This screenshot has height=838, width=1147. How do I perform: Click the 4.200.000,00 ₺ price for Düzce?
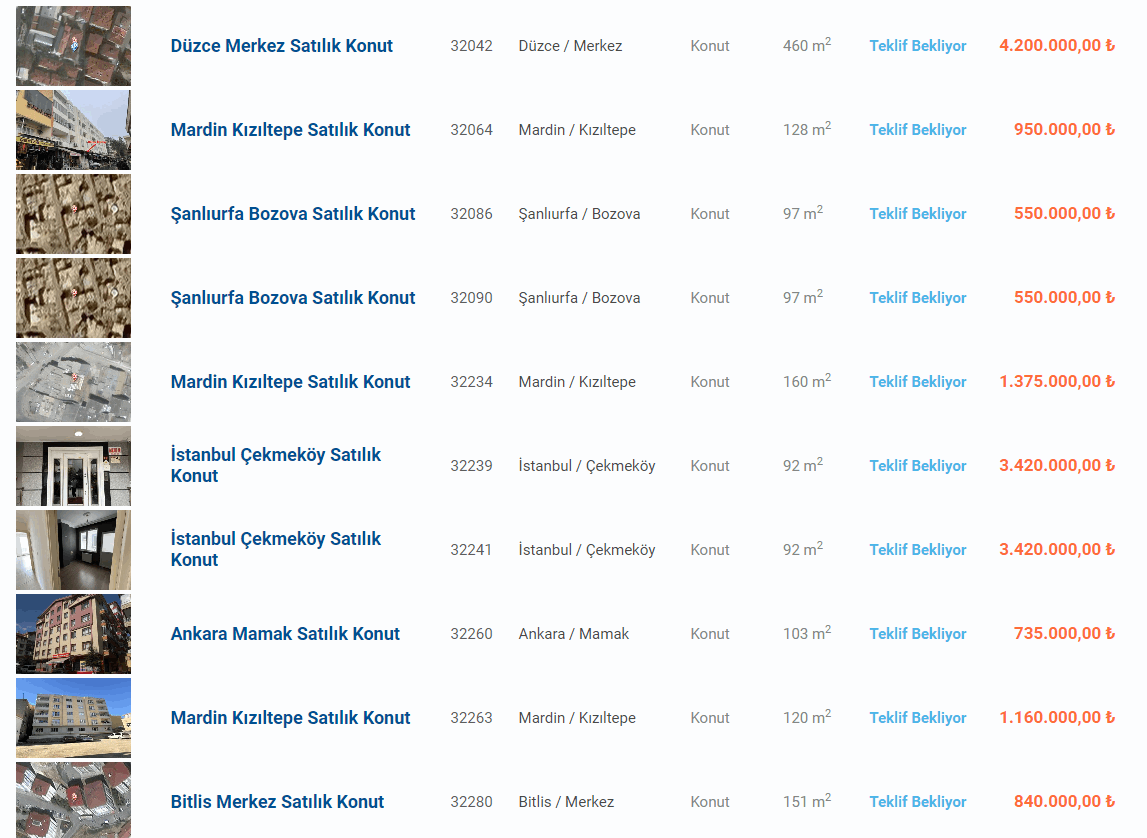(1057, 45)
